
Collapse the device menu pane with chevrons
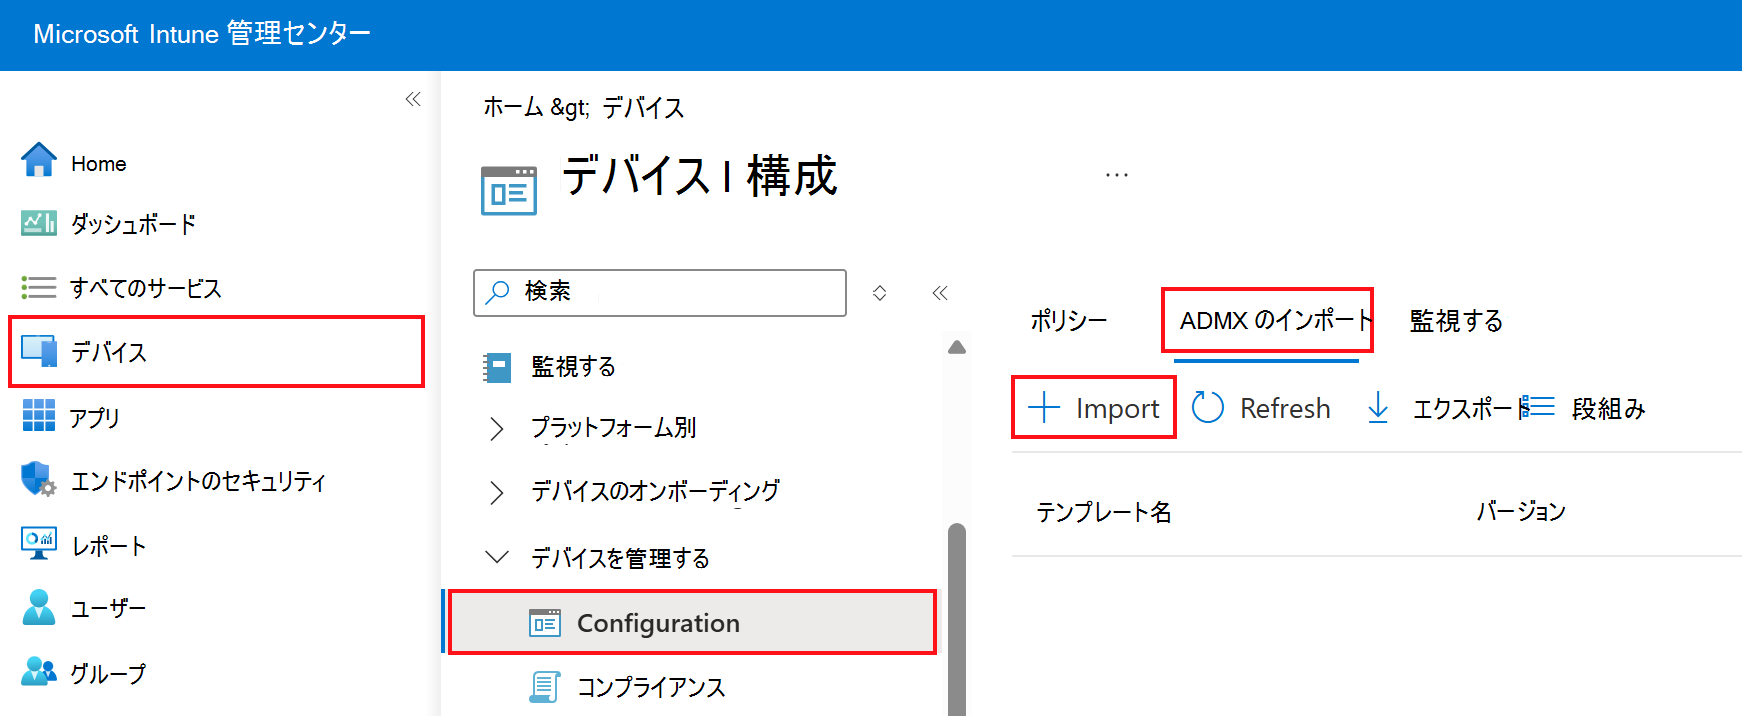(939, 293)
